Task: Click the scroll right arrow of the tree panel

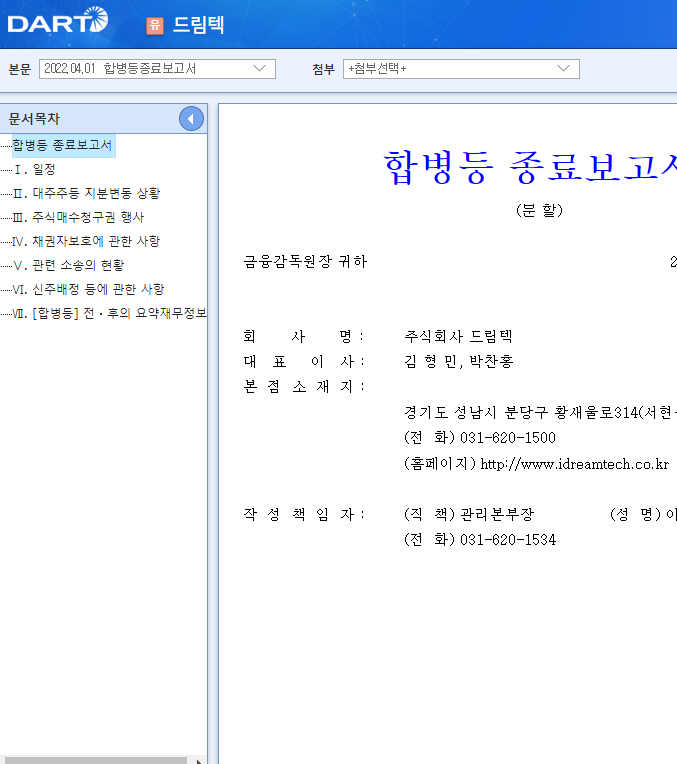Action: (198, 761)
